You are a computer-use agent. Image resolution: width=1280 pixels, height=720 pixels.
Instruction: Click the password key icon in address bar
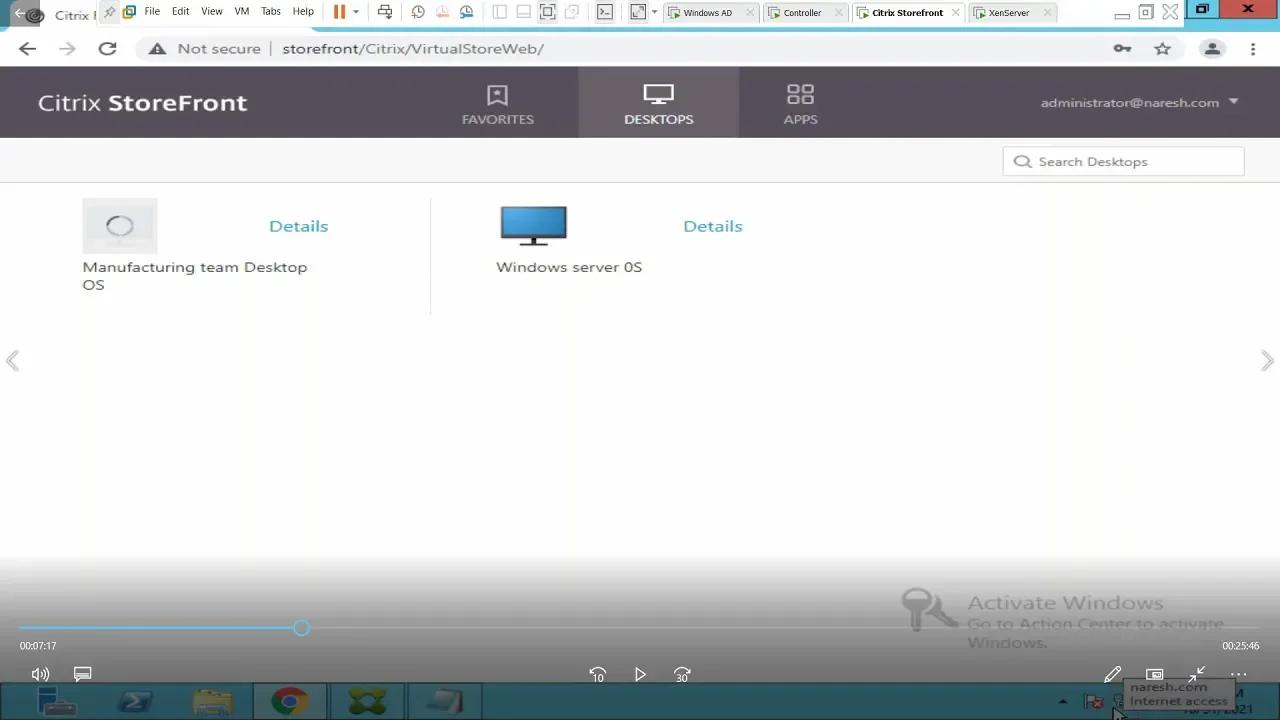coord(1122,48)
